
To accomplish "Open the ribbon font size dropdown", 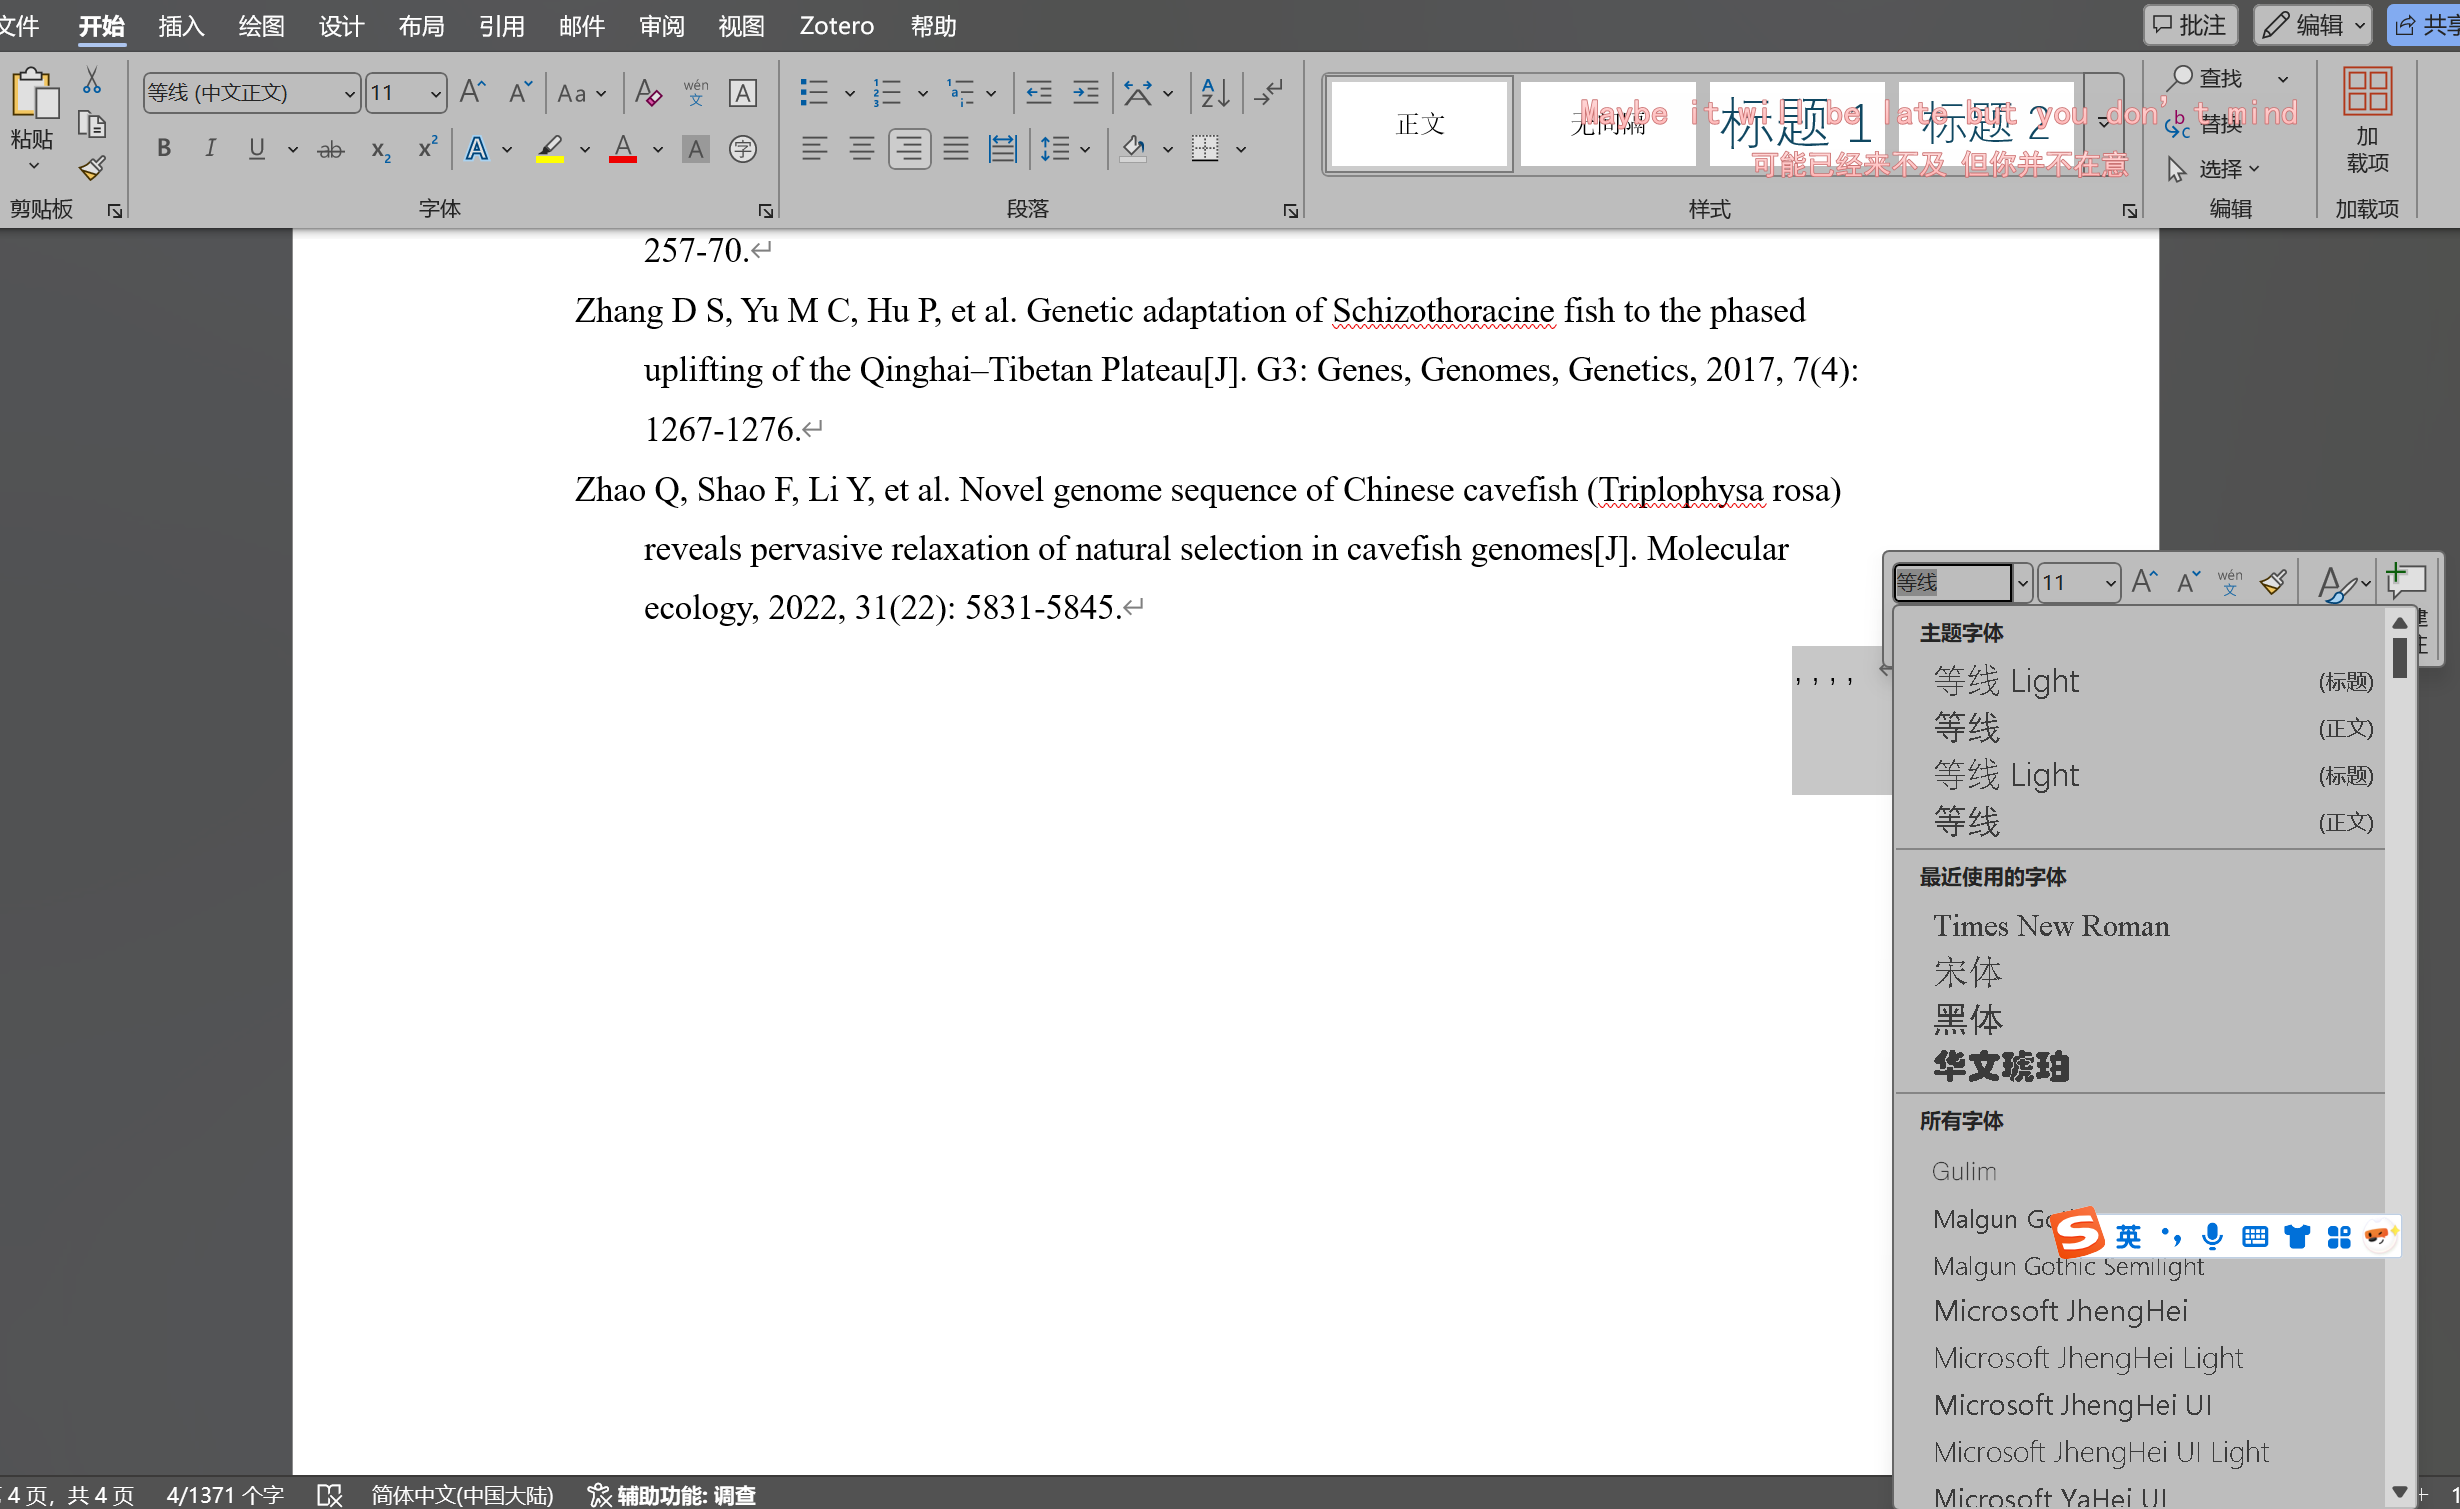I will tap(436, 94).
